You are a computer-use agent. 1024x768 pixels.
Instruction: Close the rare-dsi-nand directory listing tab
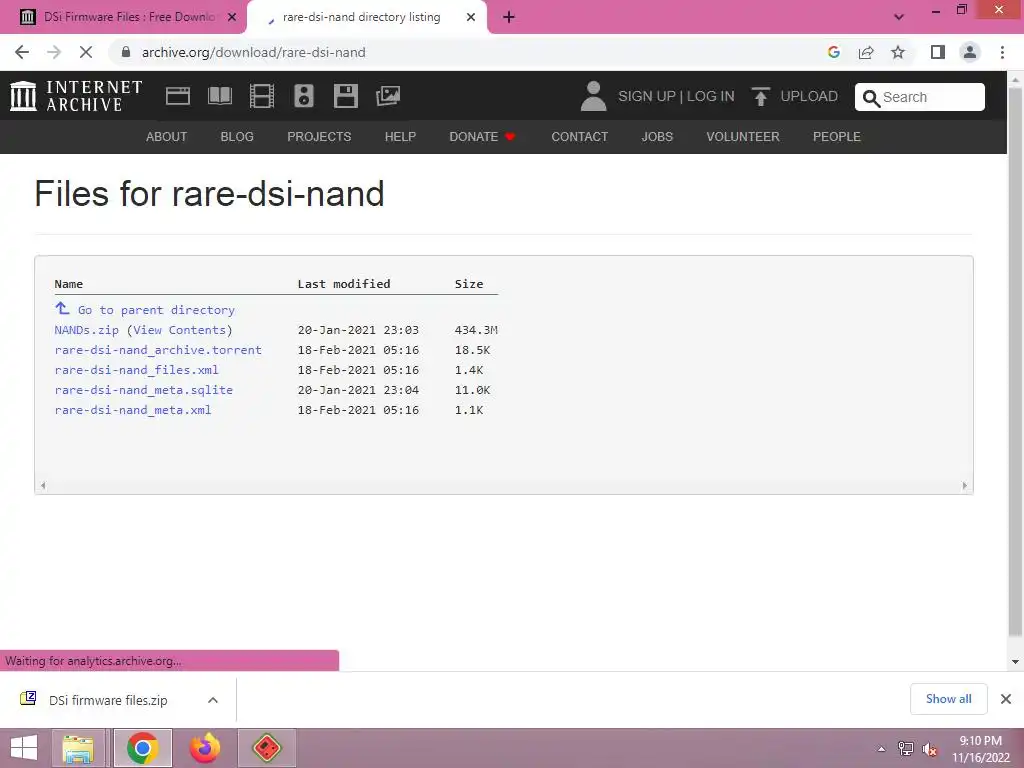click(x=471, y=17)
